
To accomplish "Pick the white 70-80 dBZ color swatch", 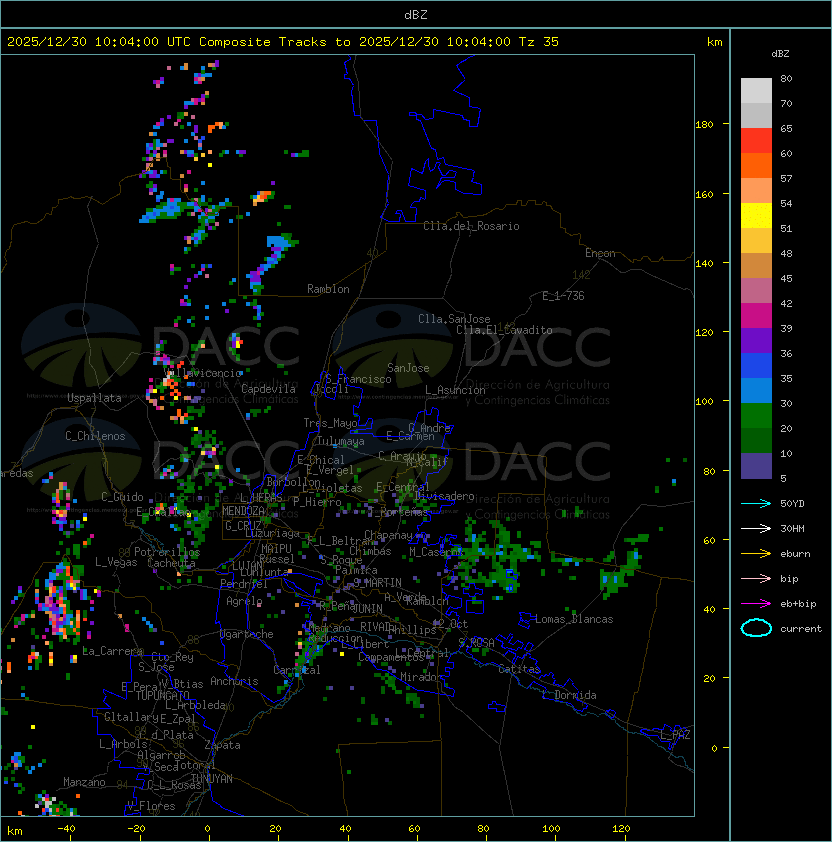I will [x=756, y=91].
